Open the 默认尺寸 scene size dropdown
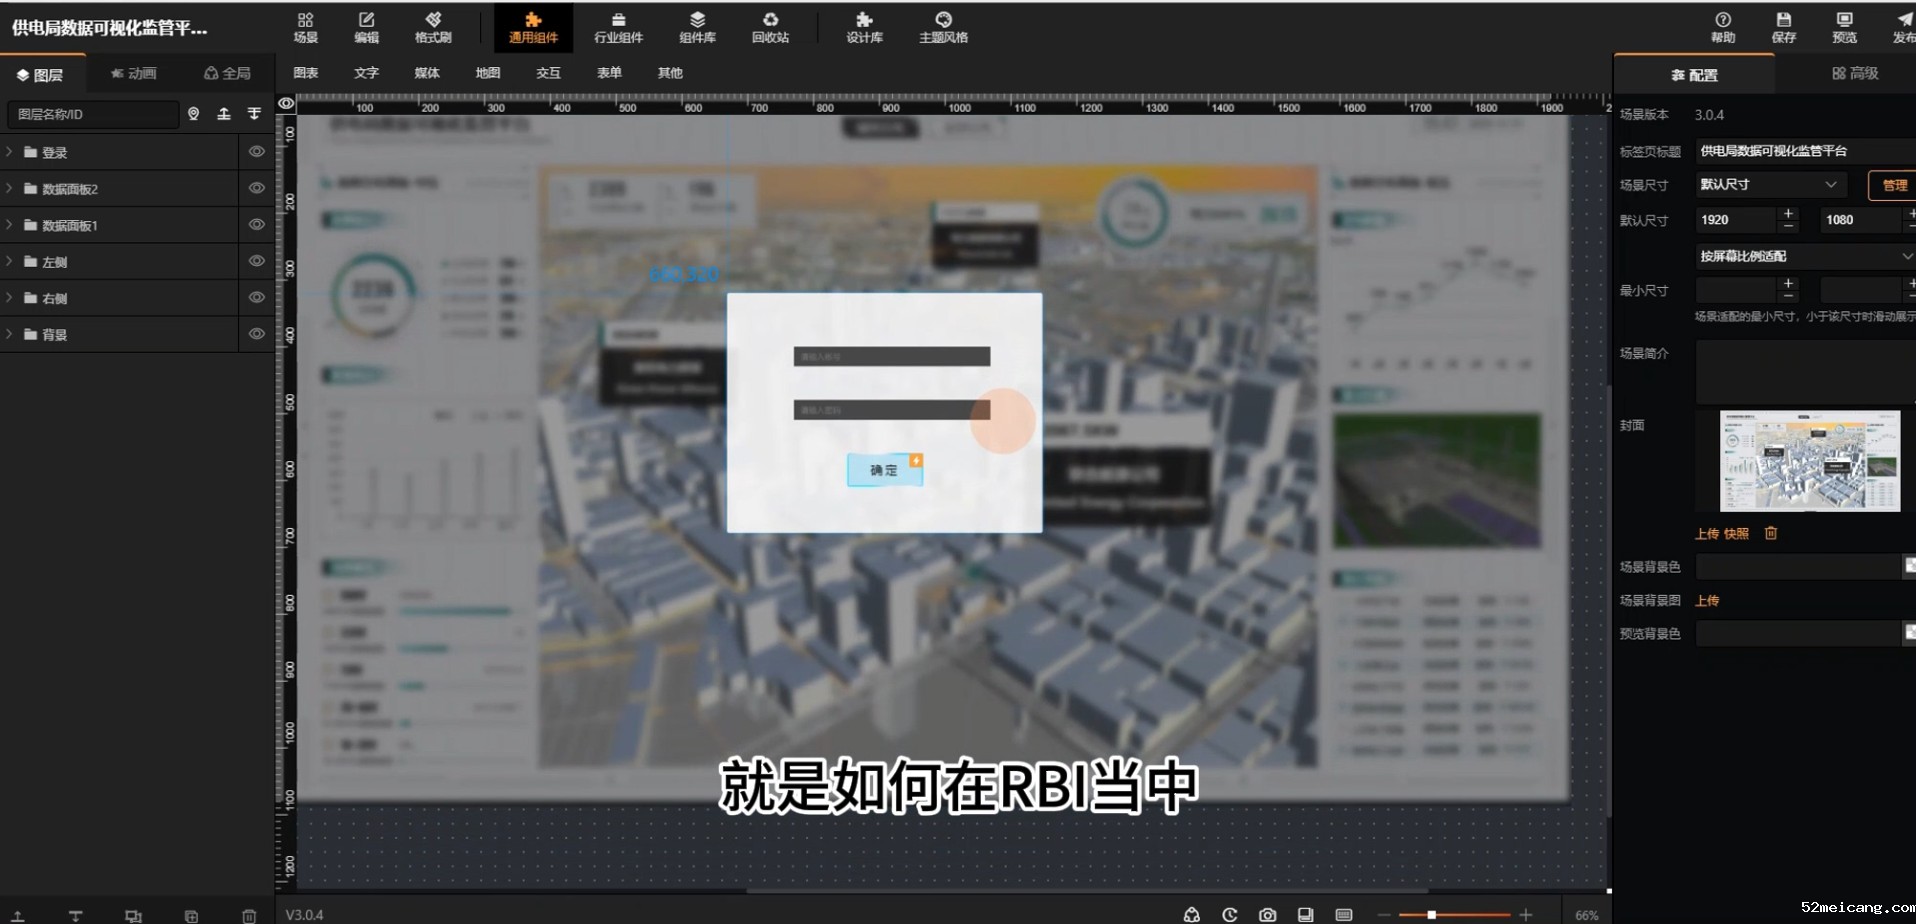 (1769, 184)
